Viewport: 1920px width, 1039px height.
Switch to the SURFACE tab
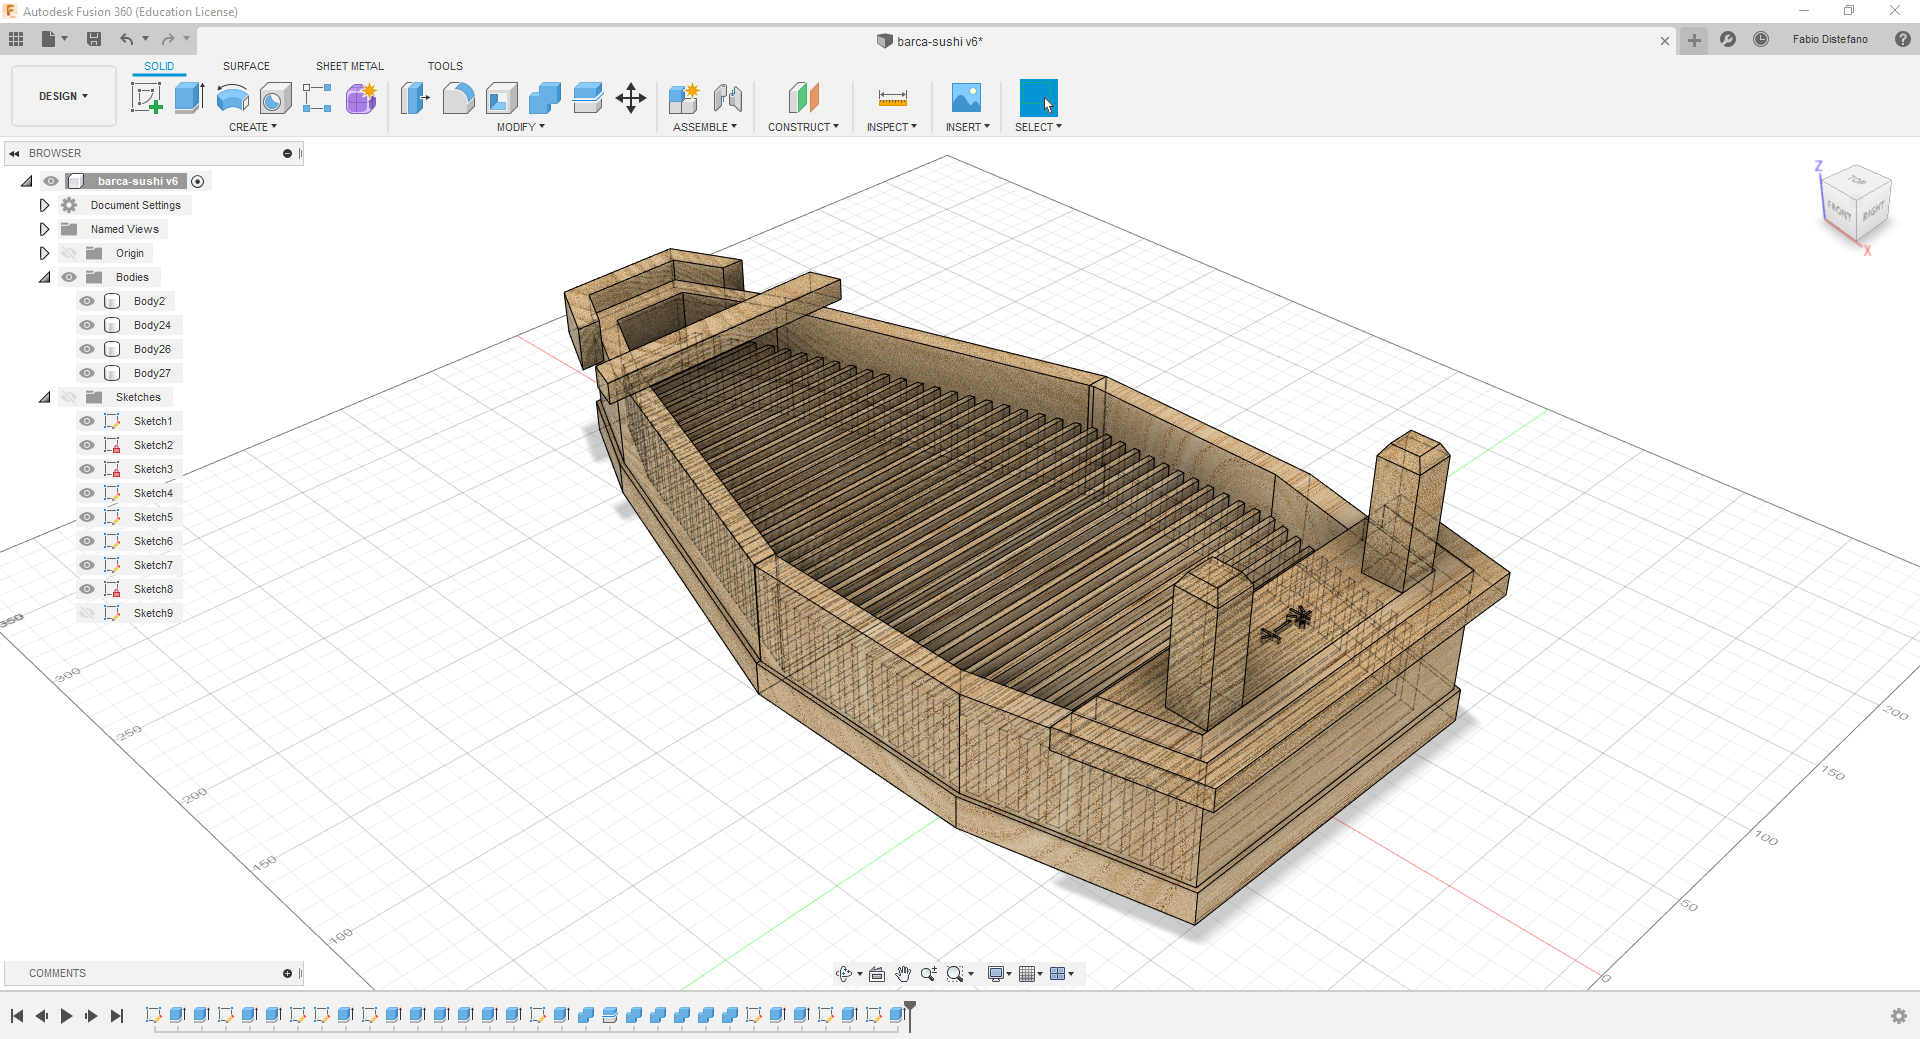pos(246,66)
